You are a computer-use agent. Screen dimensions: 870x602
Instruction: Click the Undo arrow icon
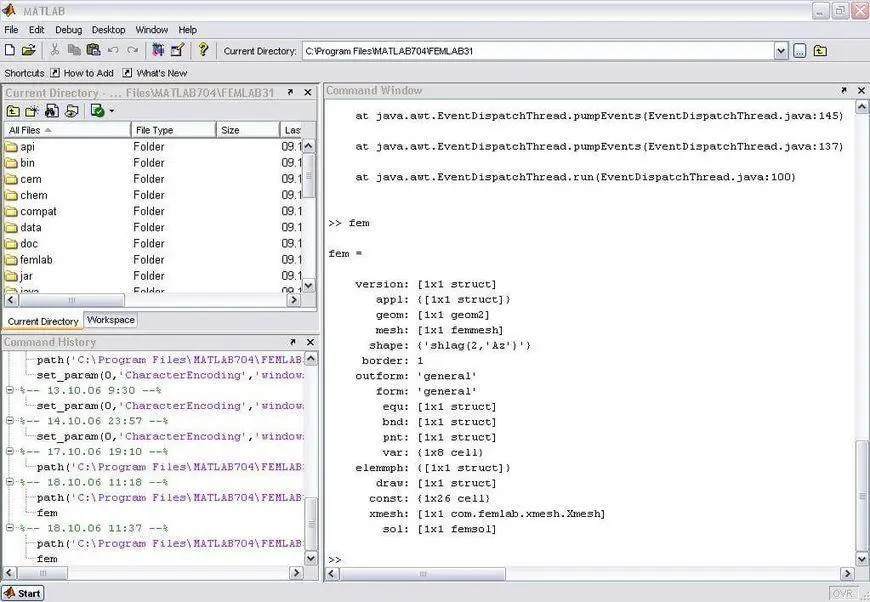point(113,50)
